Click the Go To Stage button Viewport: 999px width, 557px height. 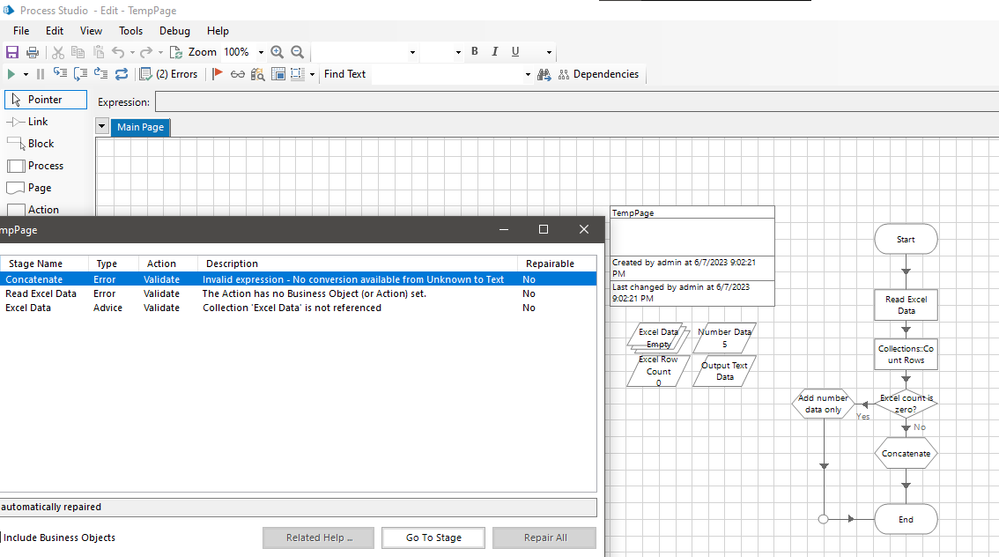433,538
